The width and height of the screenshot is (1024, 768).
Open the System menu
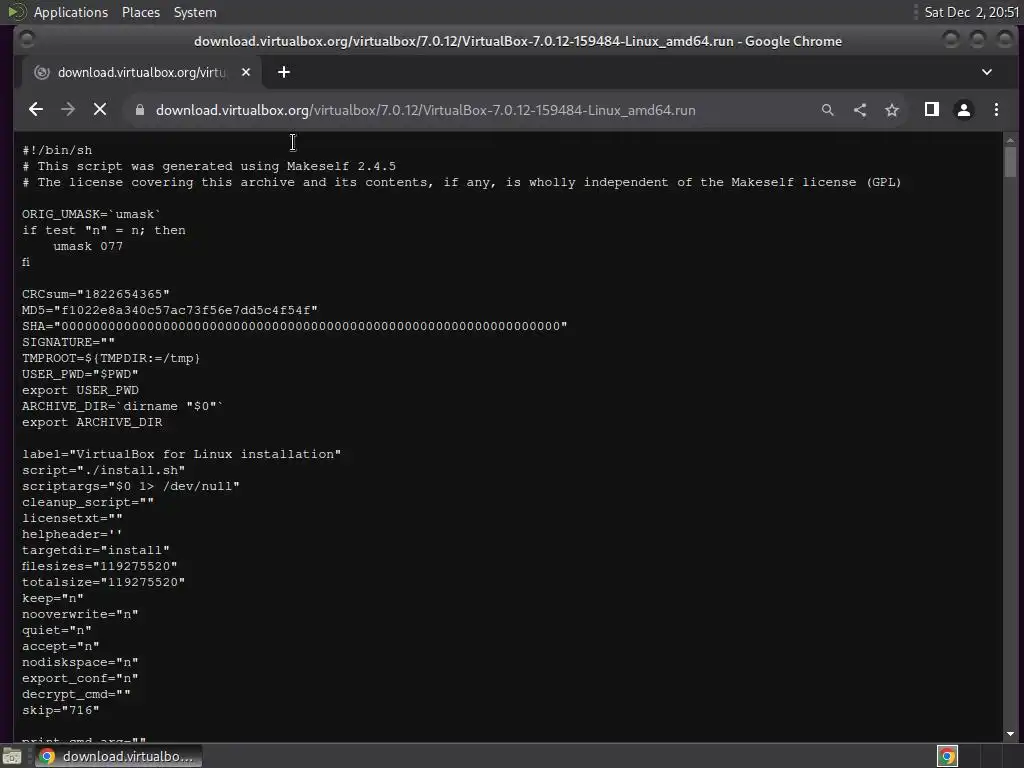click(x=195, y=12)
